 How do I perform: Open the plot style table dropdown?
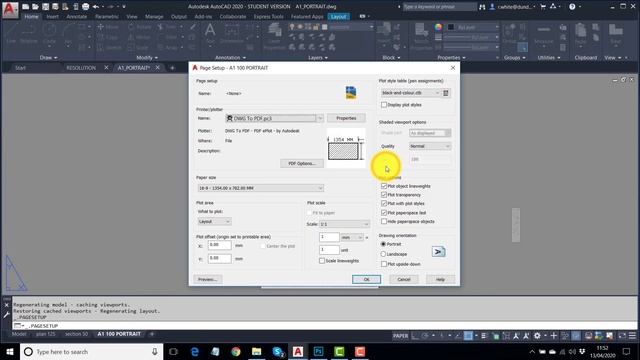click(x=410, y=93)
